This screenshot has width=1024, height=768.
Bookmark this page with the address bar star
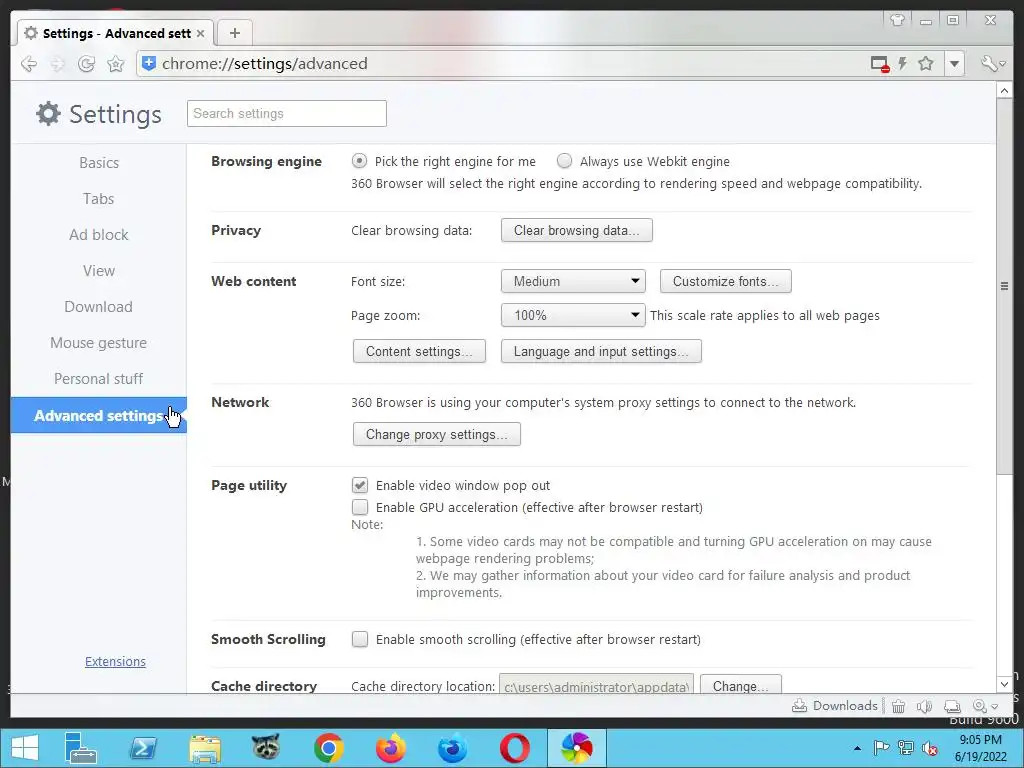click(x=925, y=63)
